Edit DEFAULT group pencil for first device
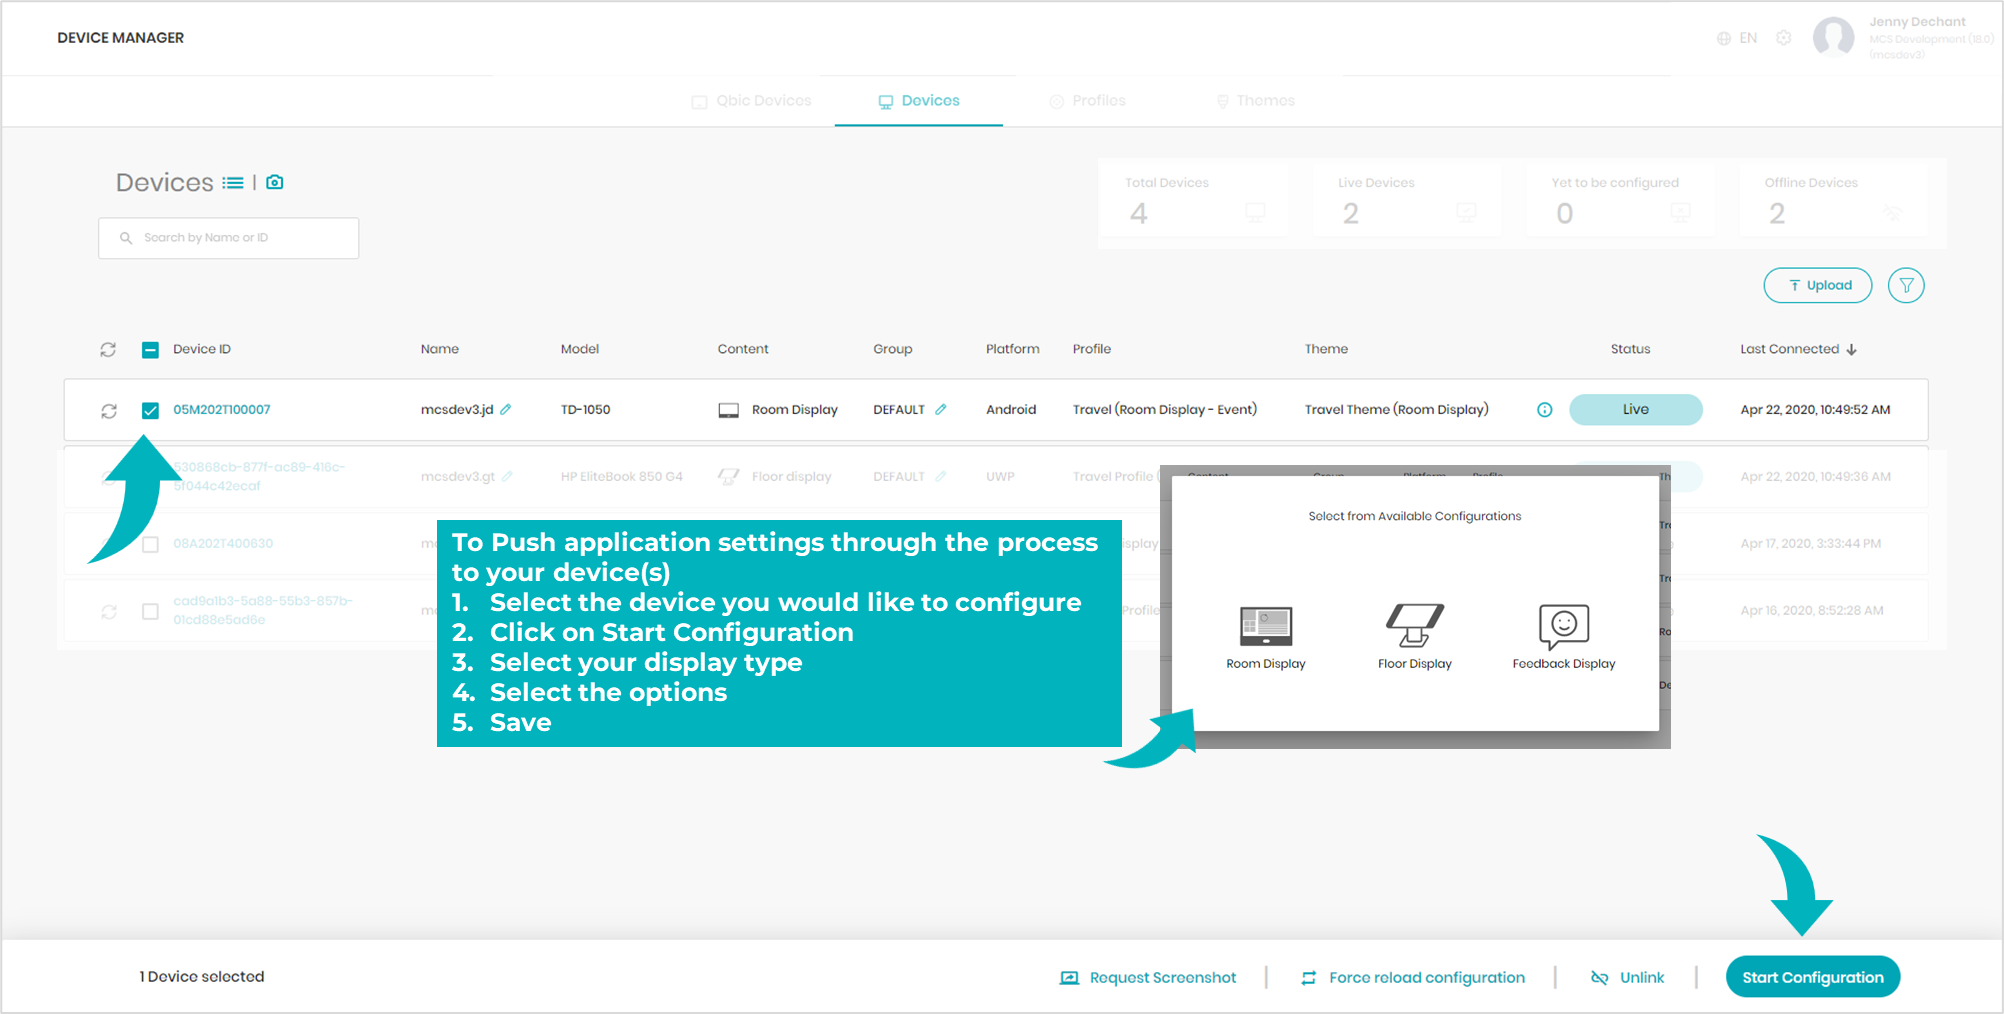This screenshot has width=2004, height=1014. pos(940,409)
